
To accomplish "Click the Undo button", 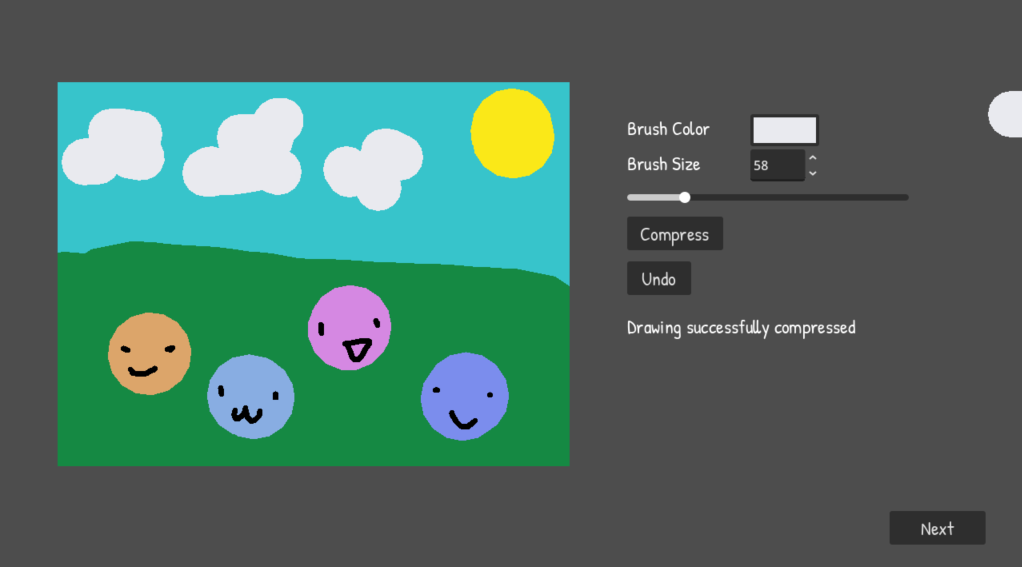I will click(x=659, y=279).
